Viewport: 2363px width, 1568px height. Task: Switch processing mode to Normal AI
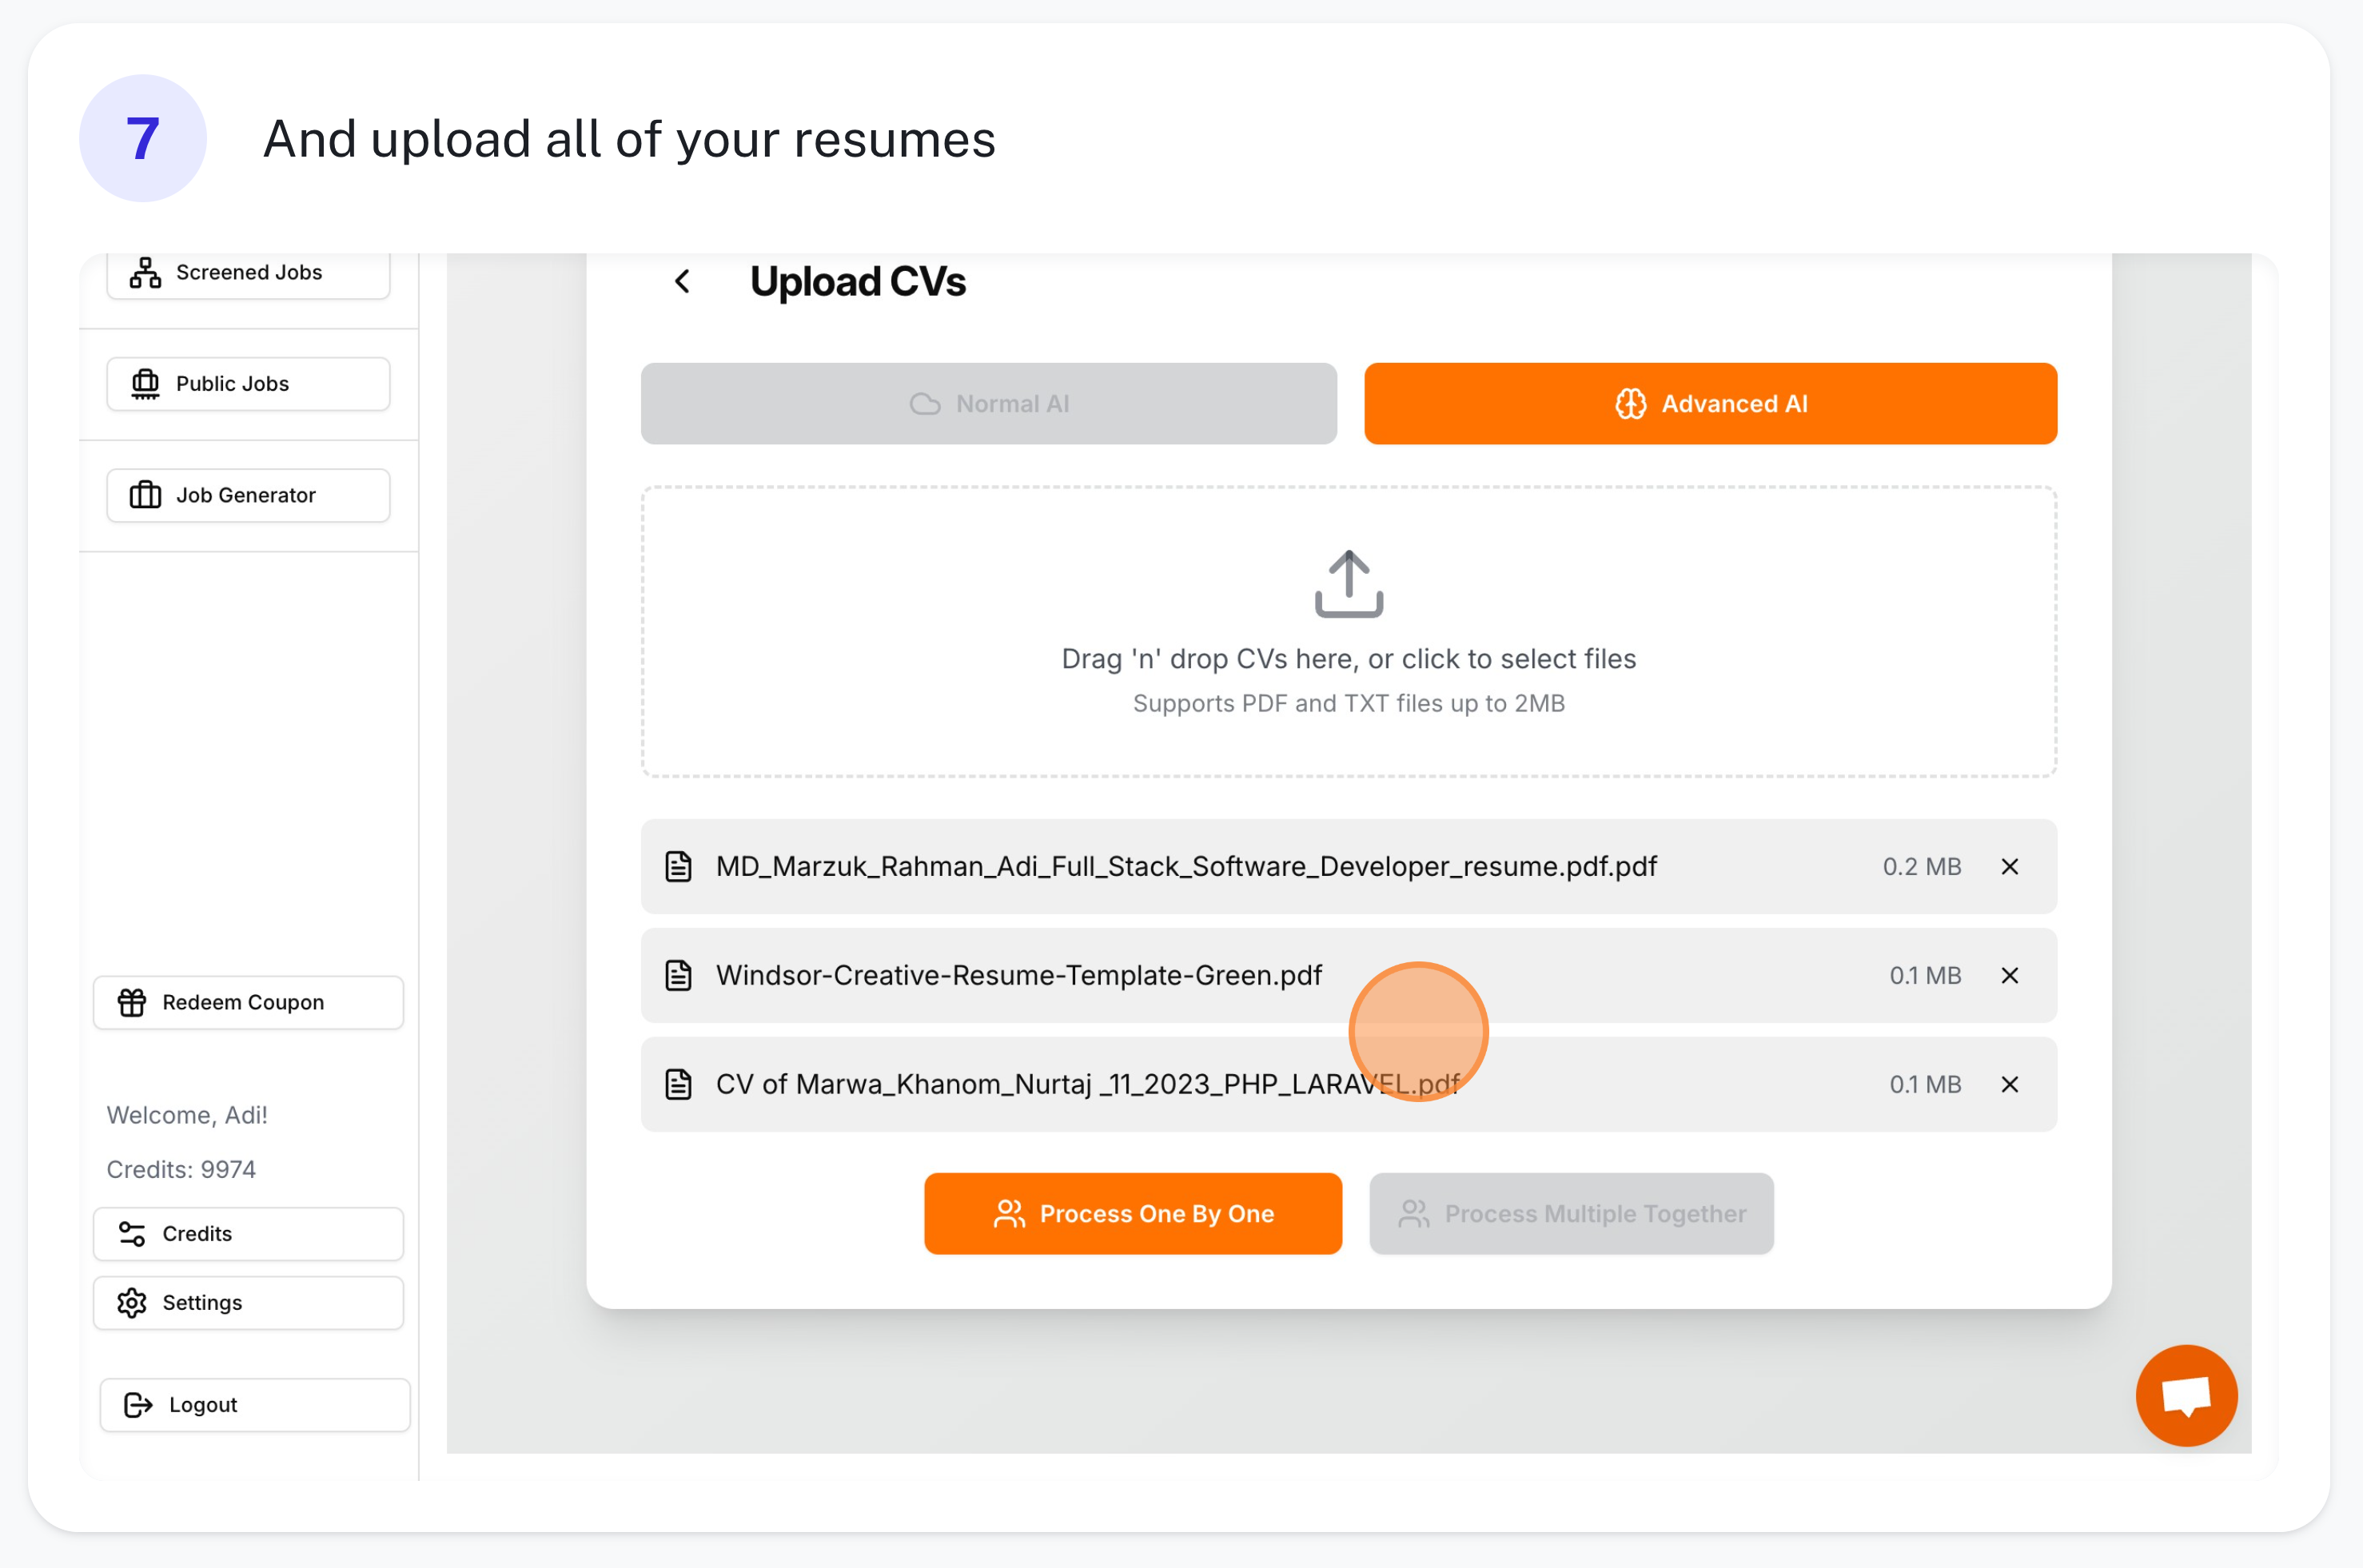988,403
